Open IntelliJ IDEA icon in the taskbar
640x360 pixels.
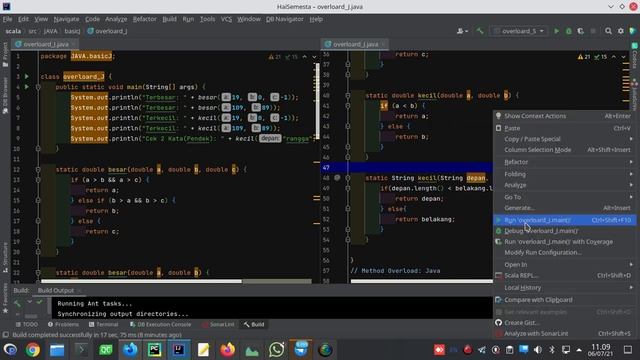point(179,350)
